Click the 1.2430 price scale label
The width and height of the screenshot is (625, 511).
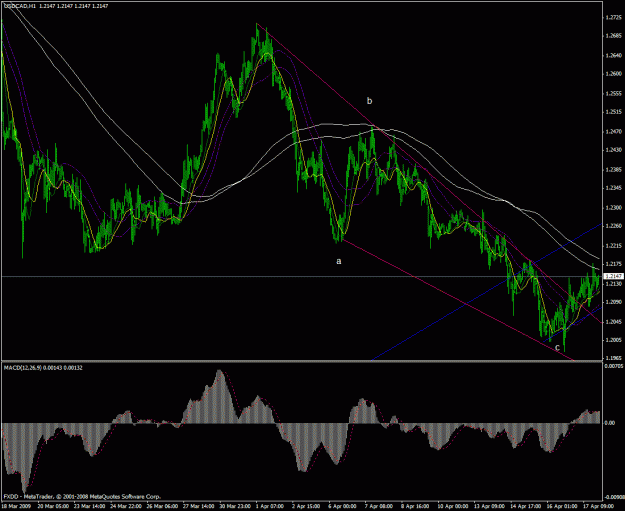click(613, 150)
